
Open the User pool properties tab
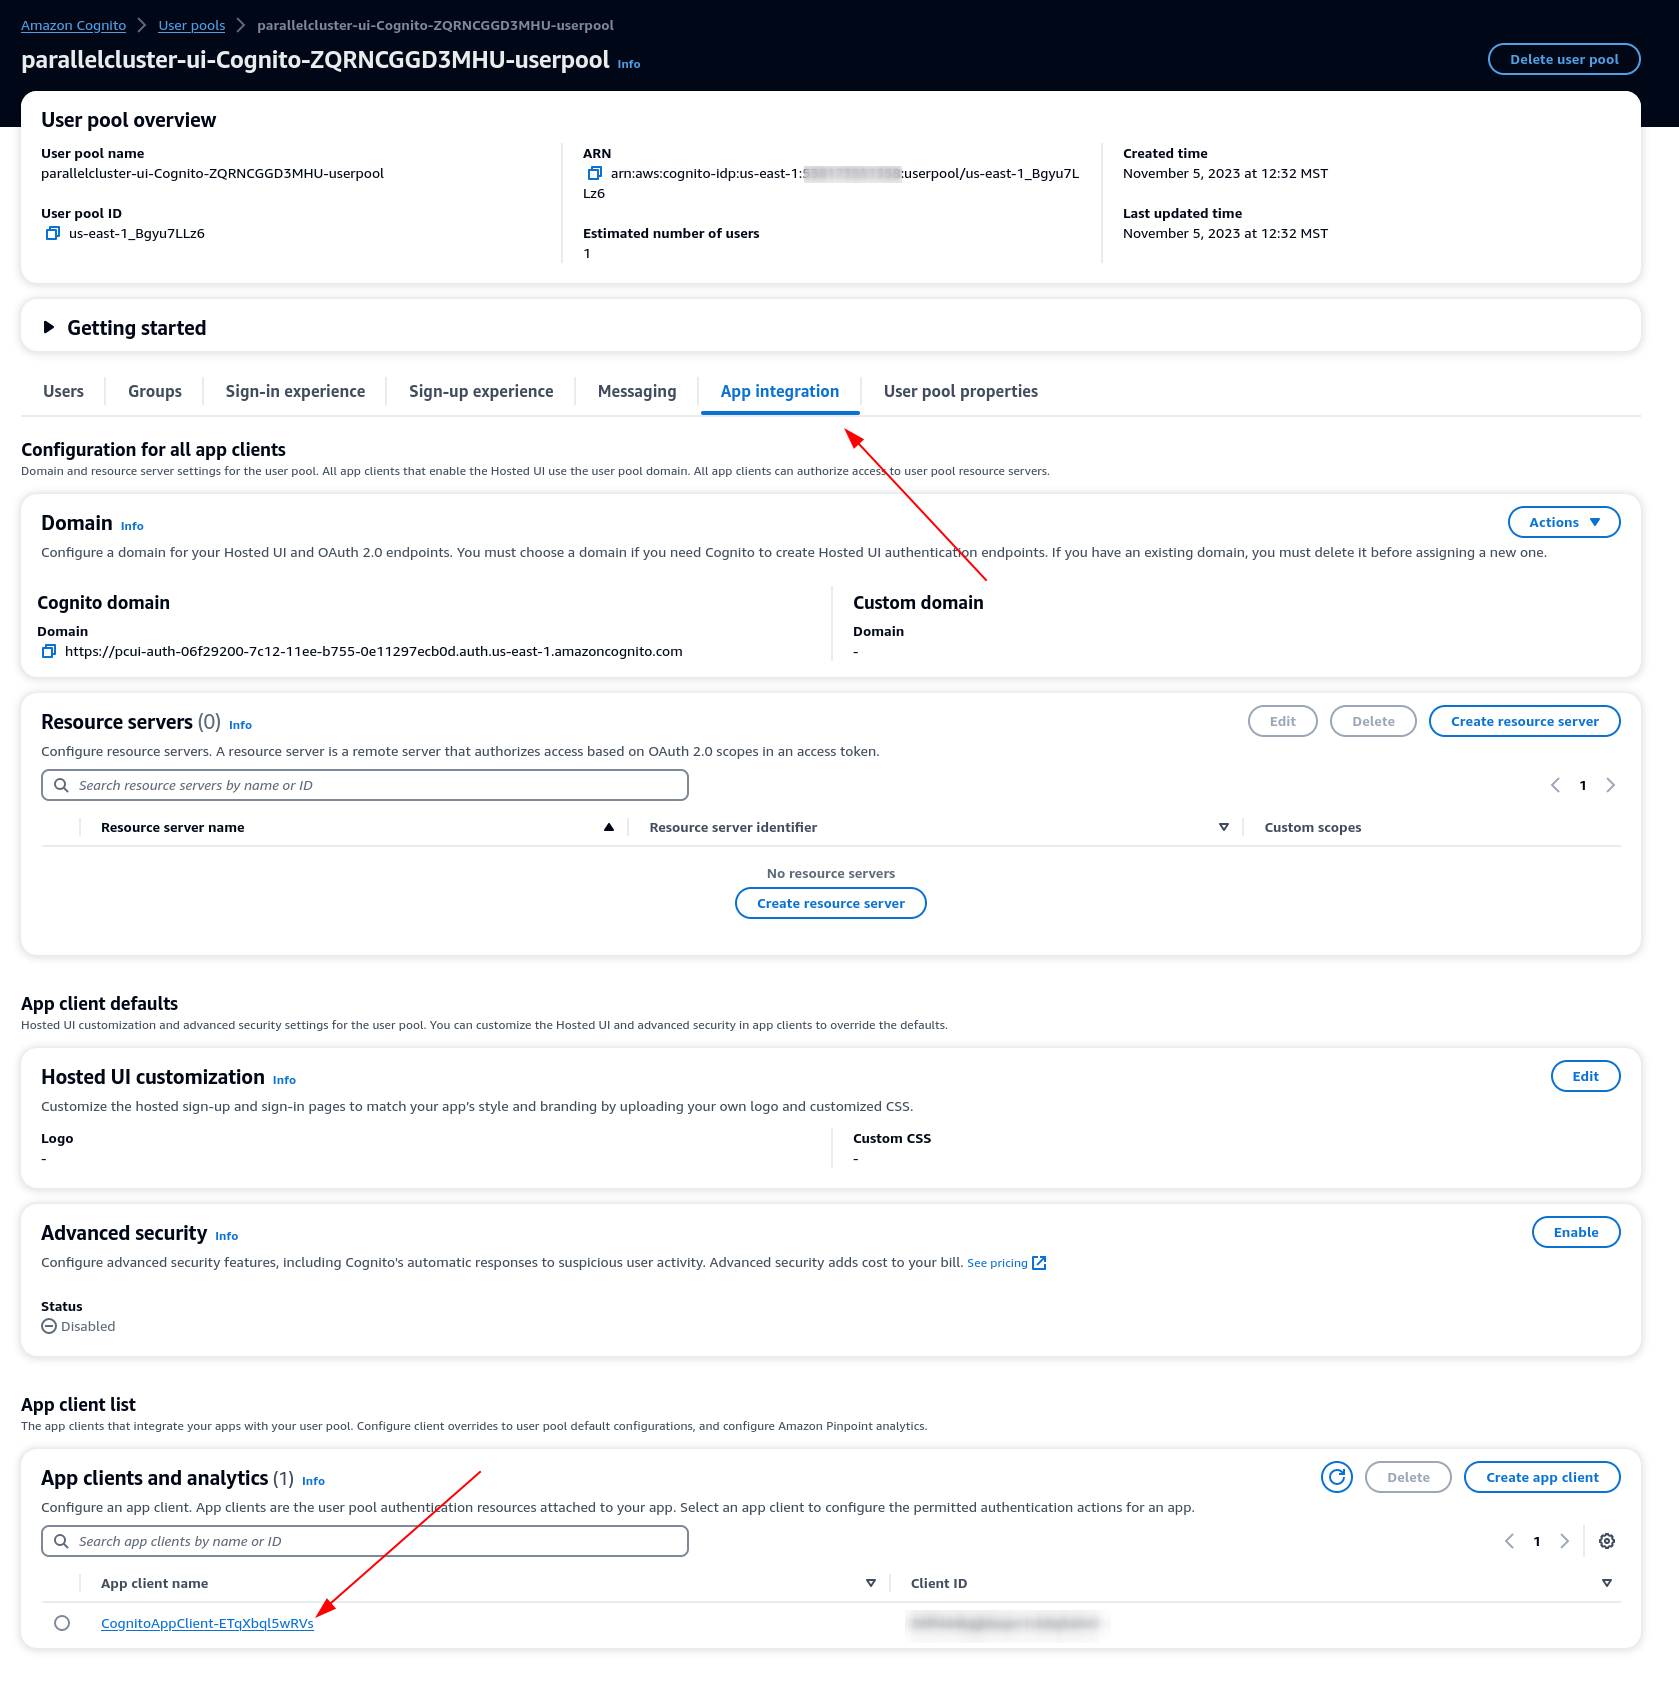[x=960, y=391]
